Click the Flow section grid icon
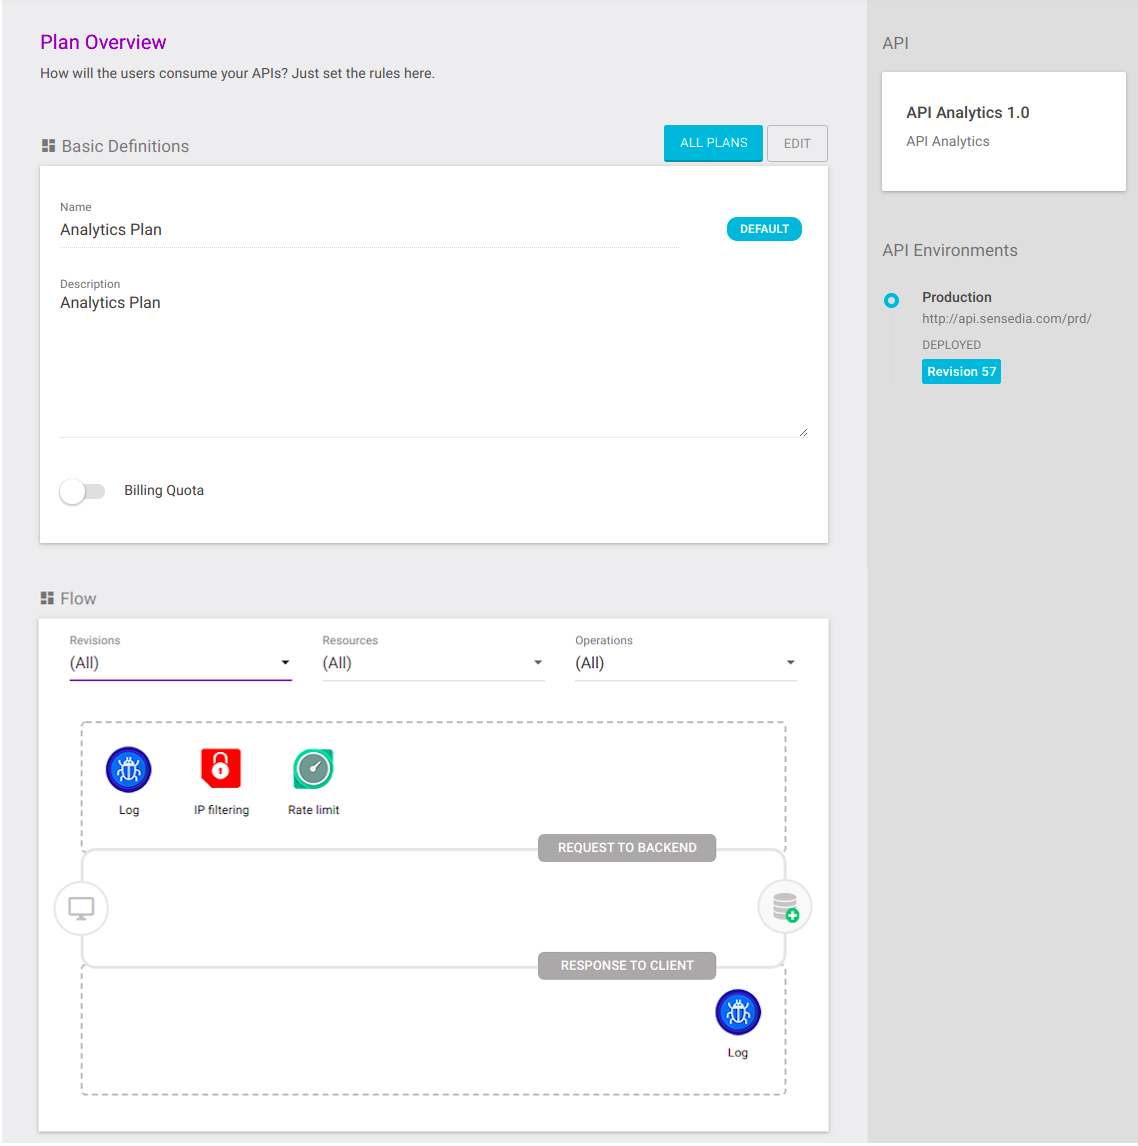This screenshot has width=1138, height=1146. (47, 598)
